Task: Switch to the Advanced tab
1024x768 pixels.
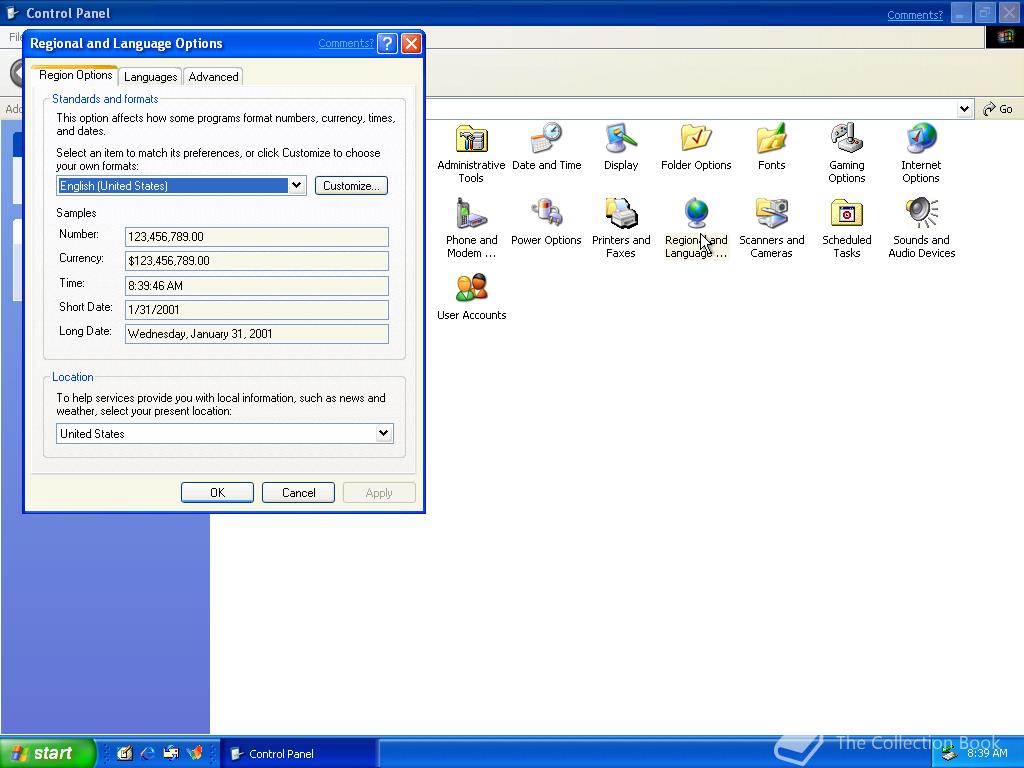Action: point(213,77)
